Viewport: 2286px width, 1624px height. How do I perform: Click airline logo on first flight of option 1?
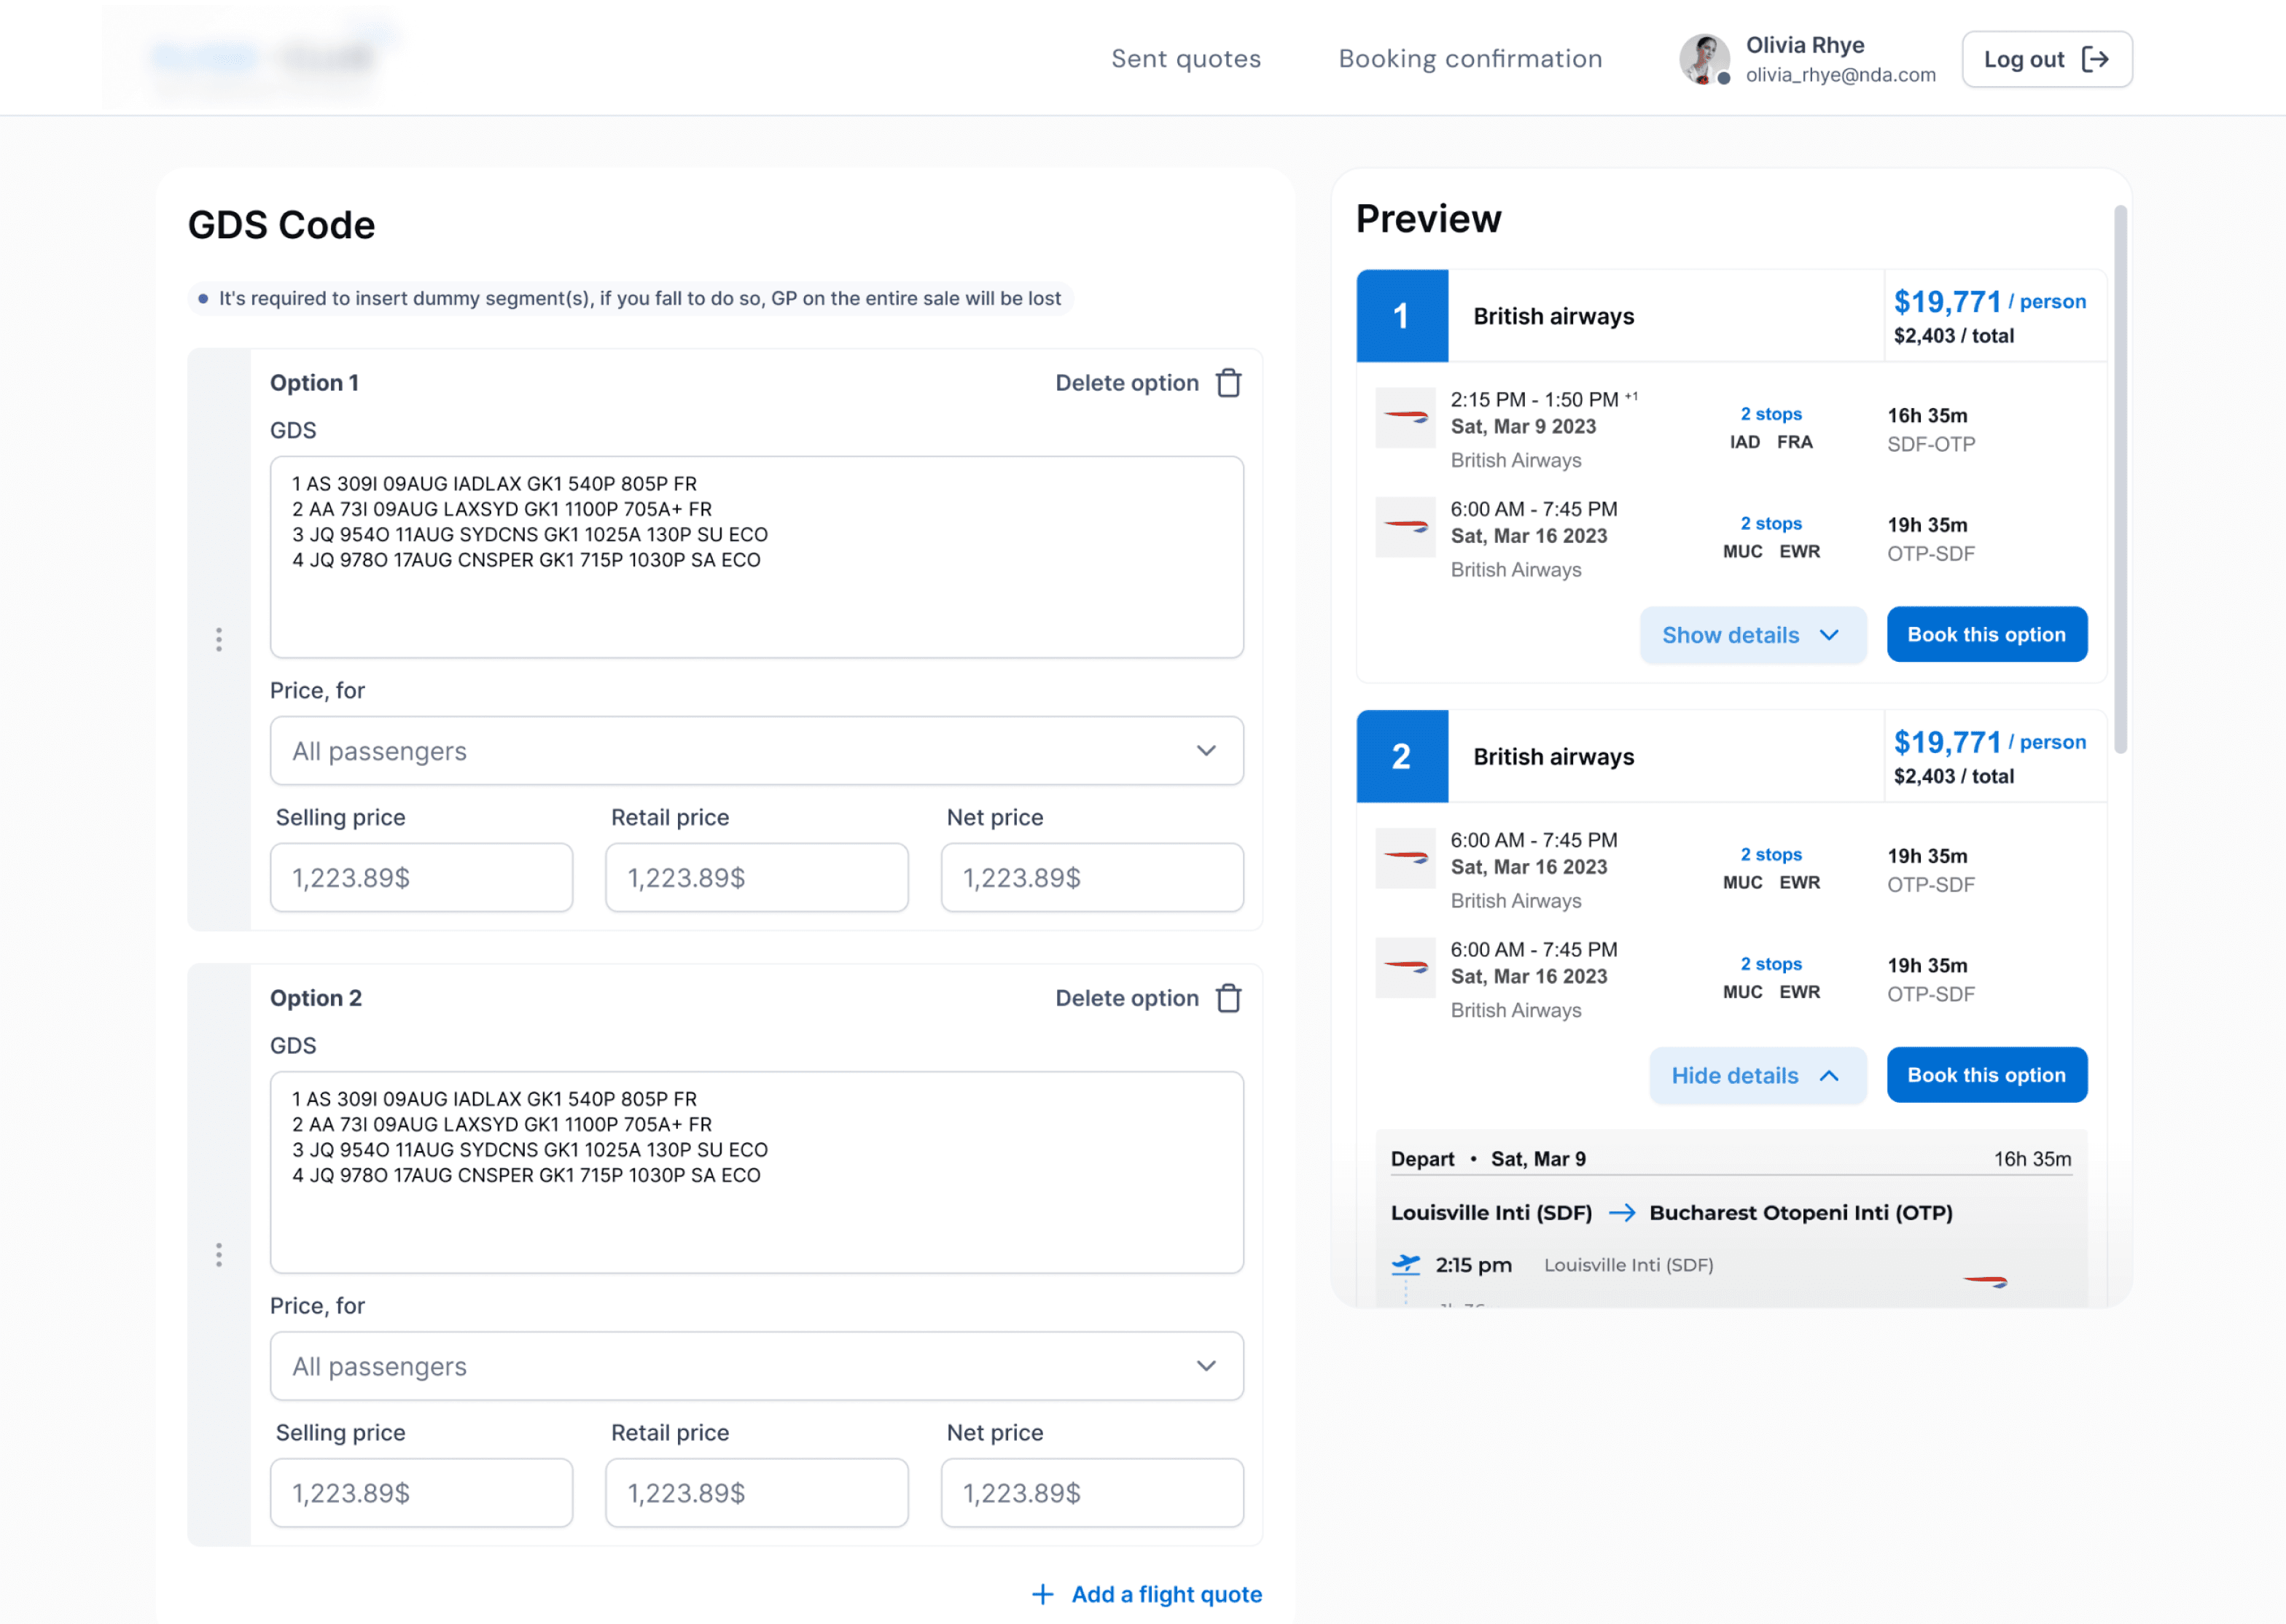pos(1405,417)
